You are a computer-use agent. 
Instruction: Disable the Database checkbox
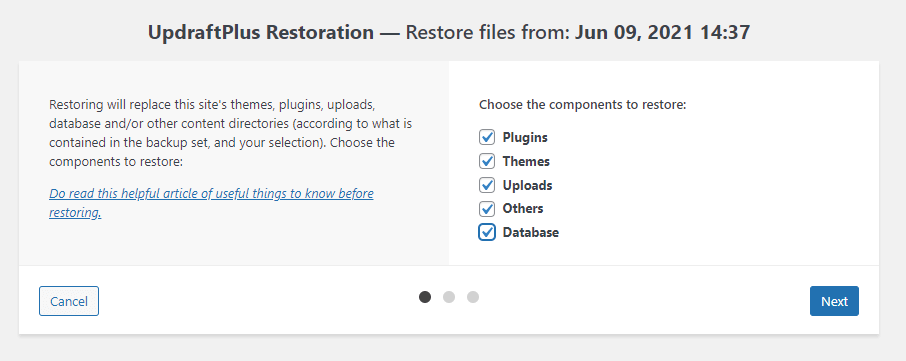487,232
